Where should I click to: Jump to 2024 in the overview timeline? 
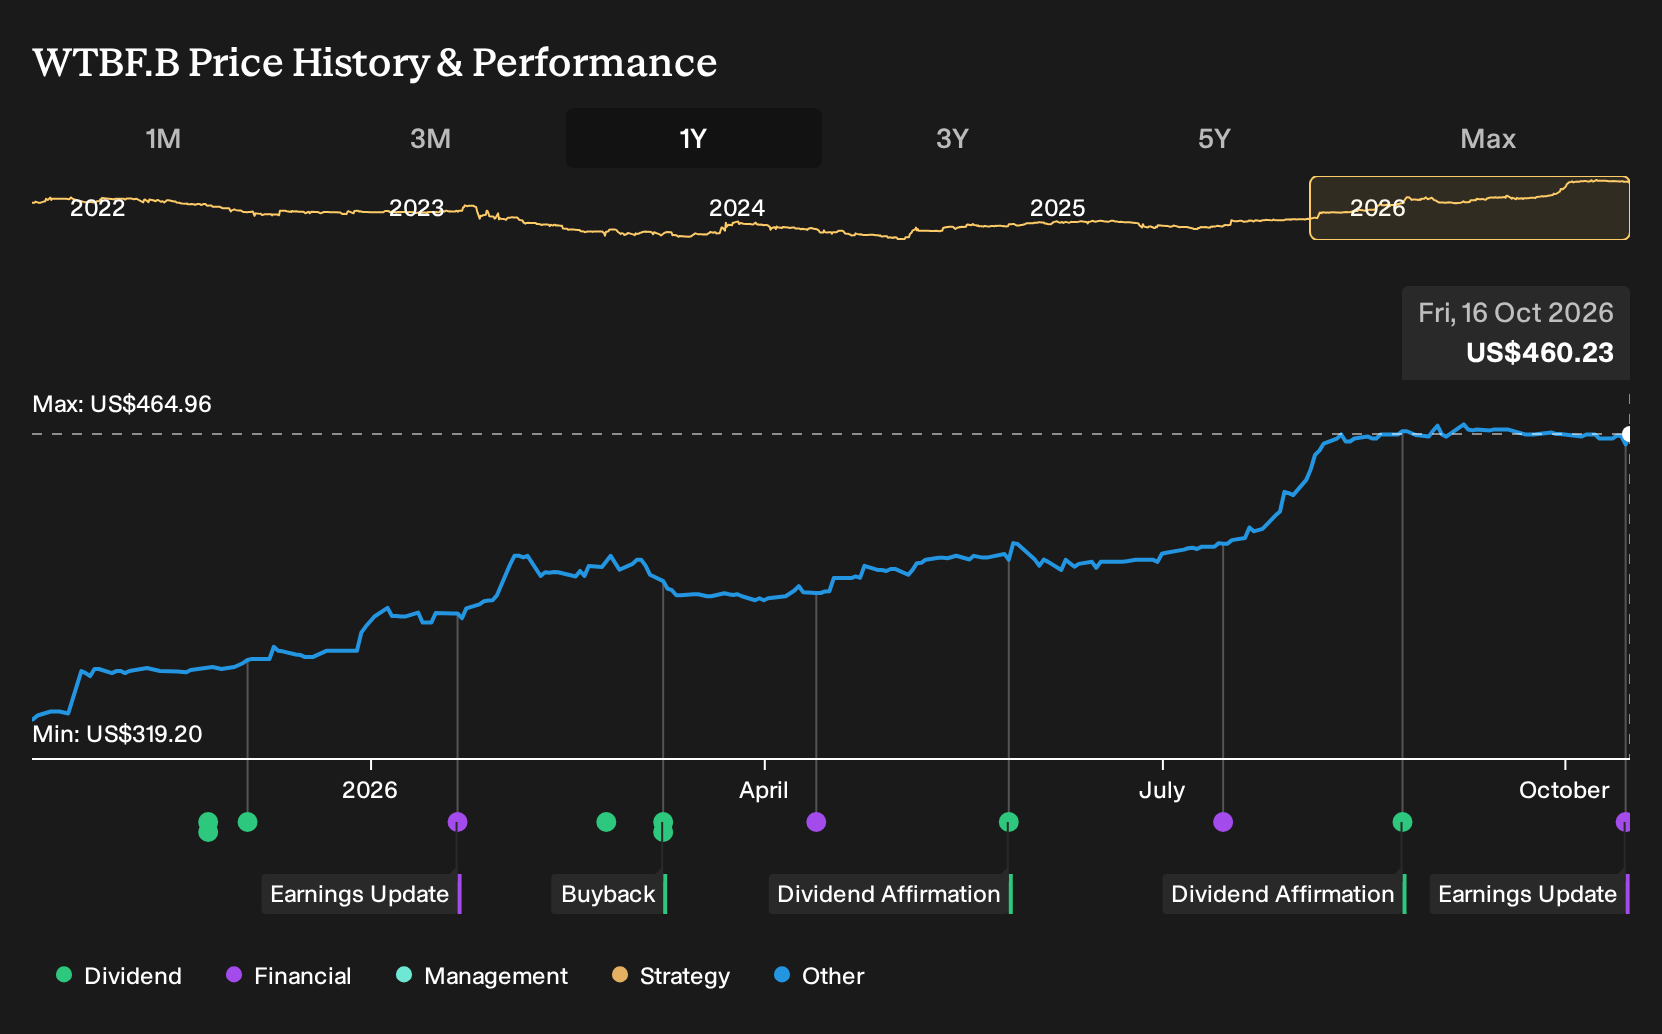click(737, 208)
